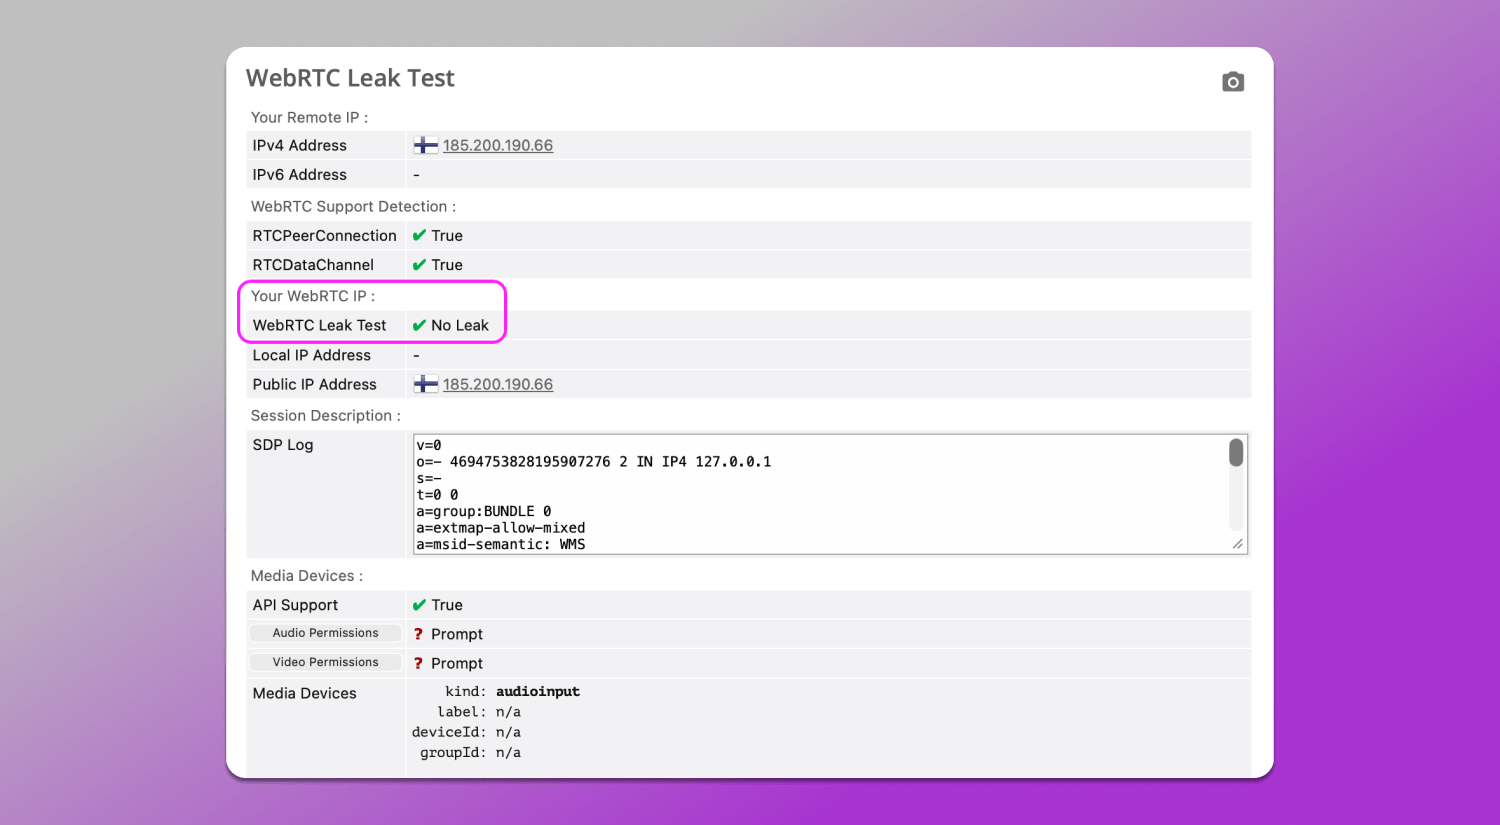
Task: Click the Local IP Address row
Action: pos(312,354)
